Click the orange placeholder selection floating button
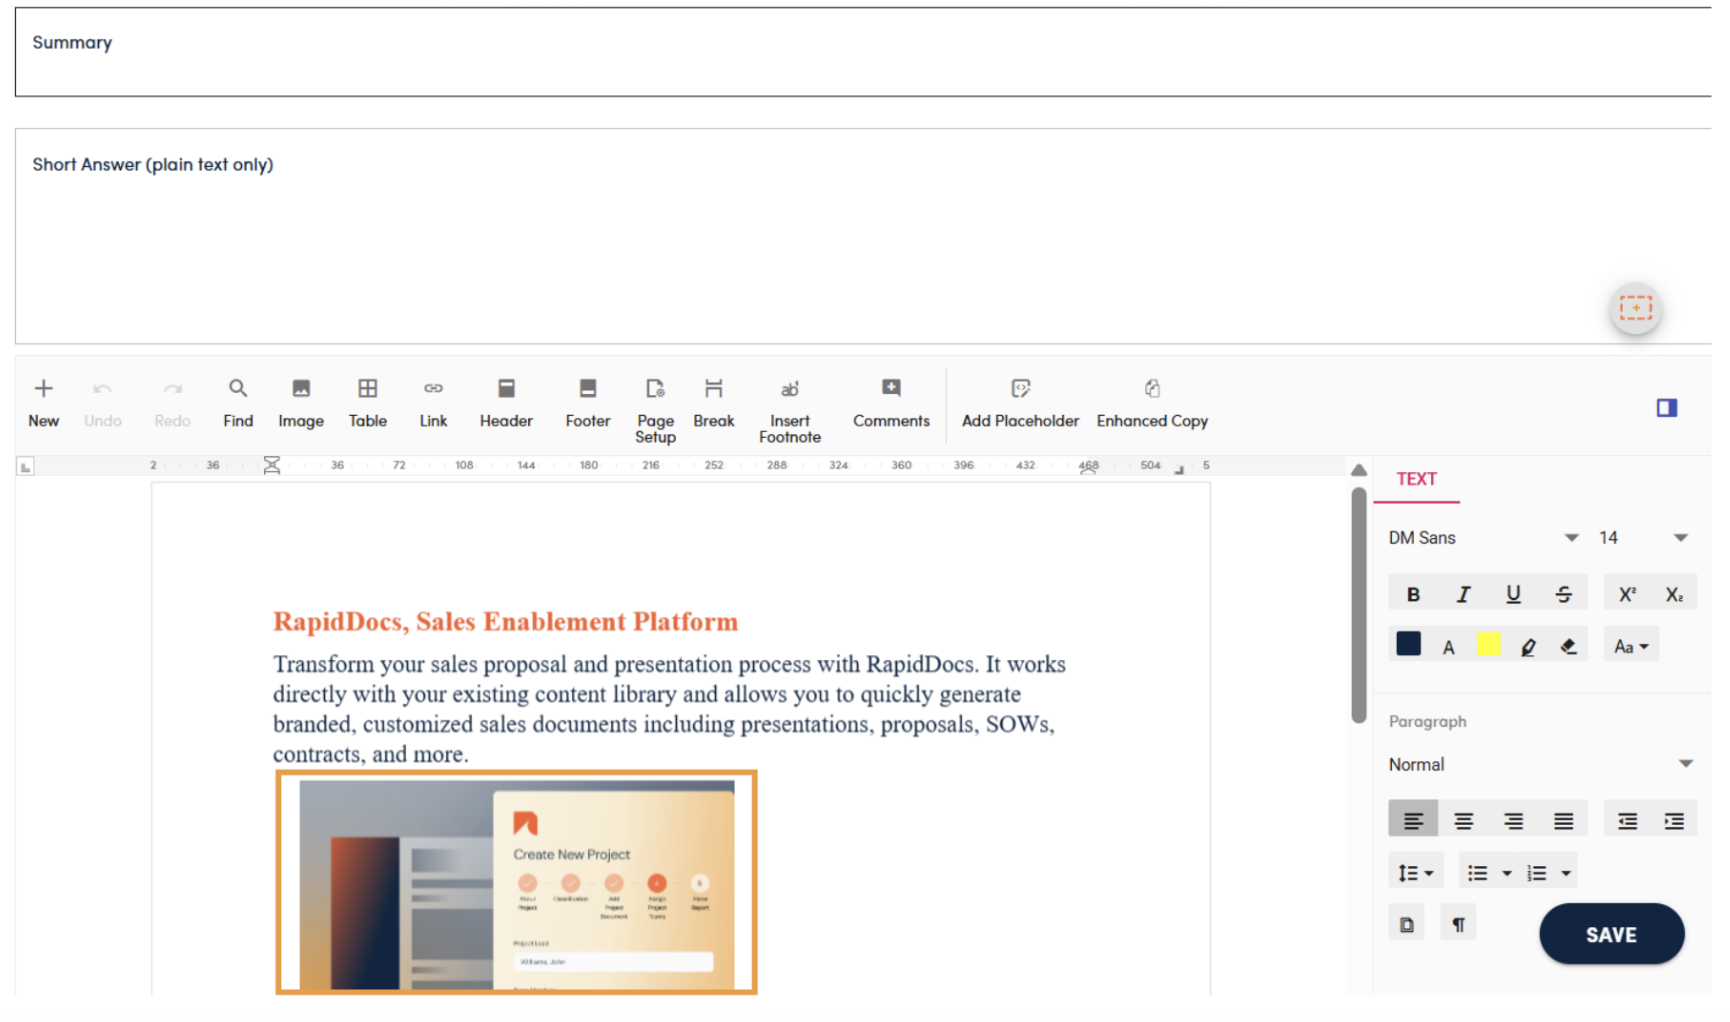The height and width of the screenshot is (1022, 1730). click(1636, 308)
